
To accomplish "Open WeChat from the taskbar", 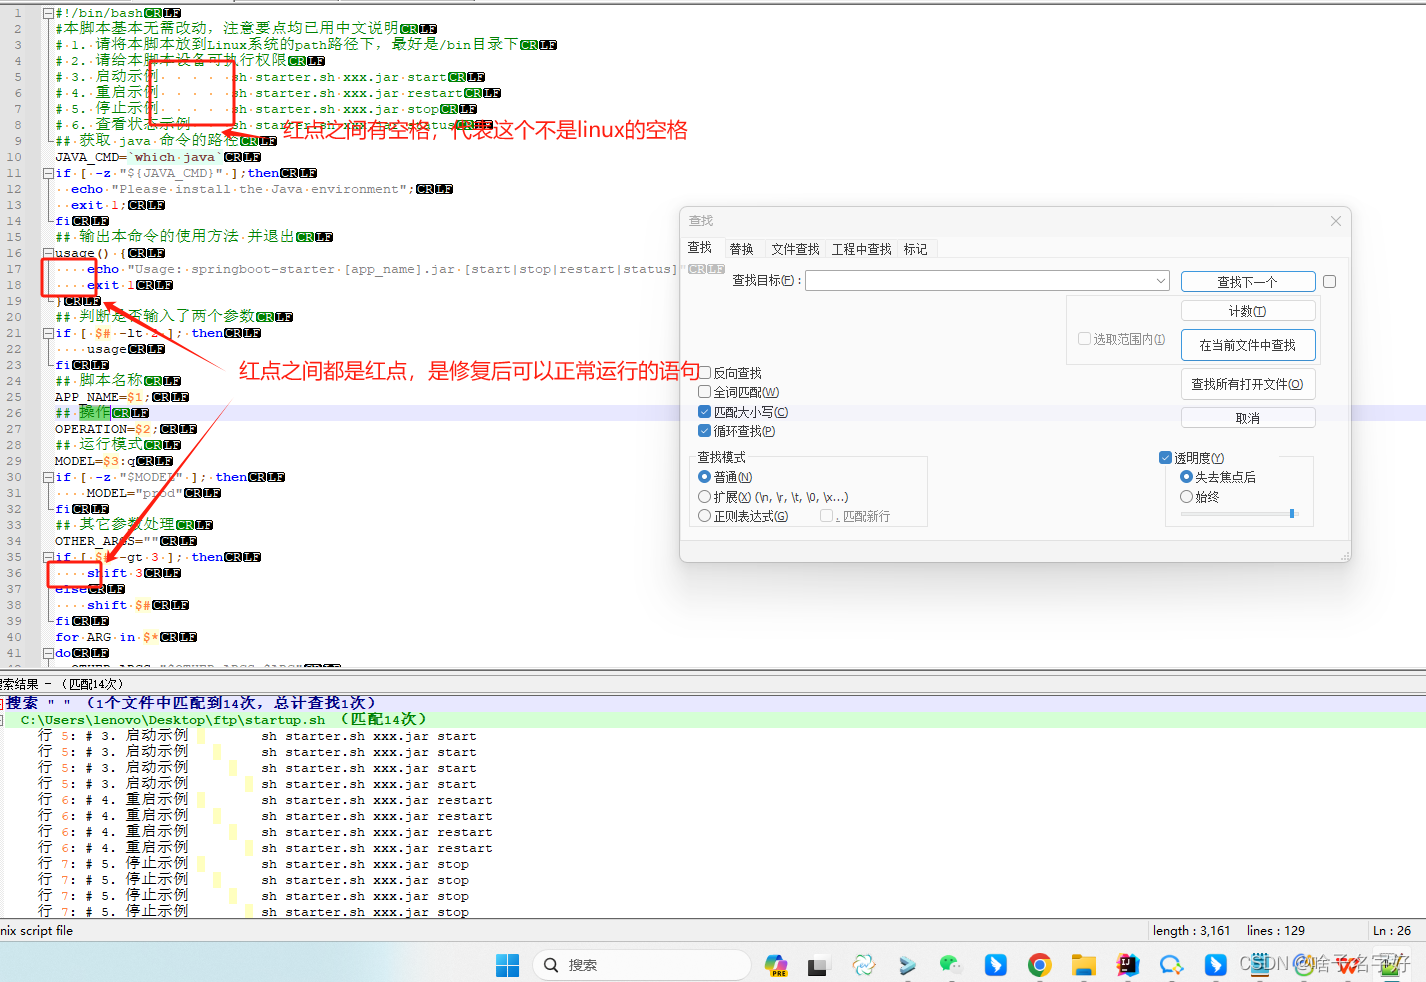I will [950, 965].
